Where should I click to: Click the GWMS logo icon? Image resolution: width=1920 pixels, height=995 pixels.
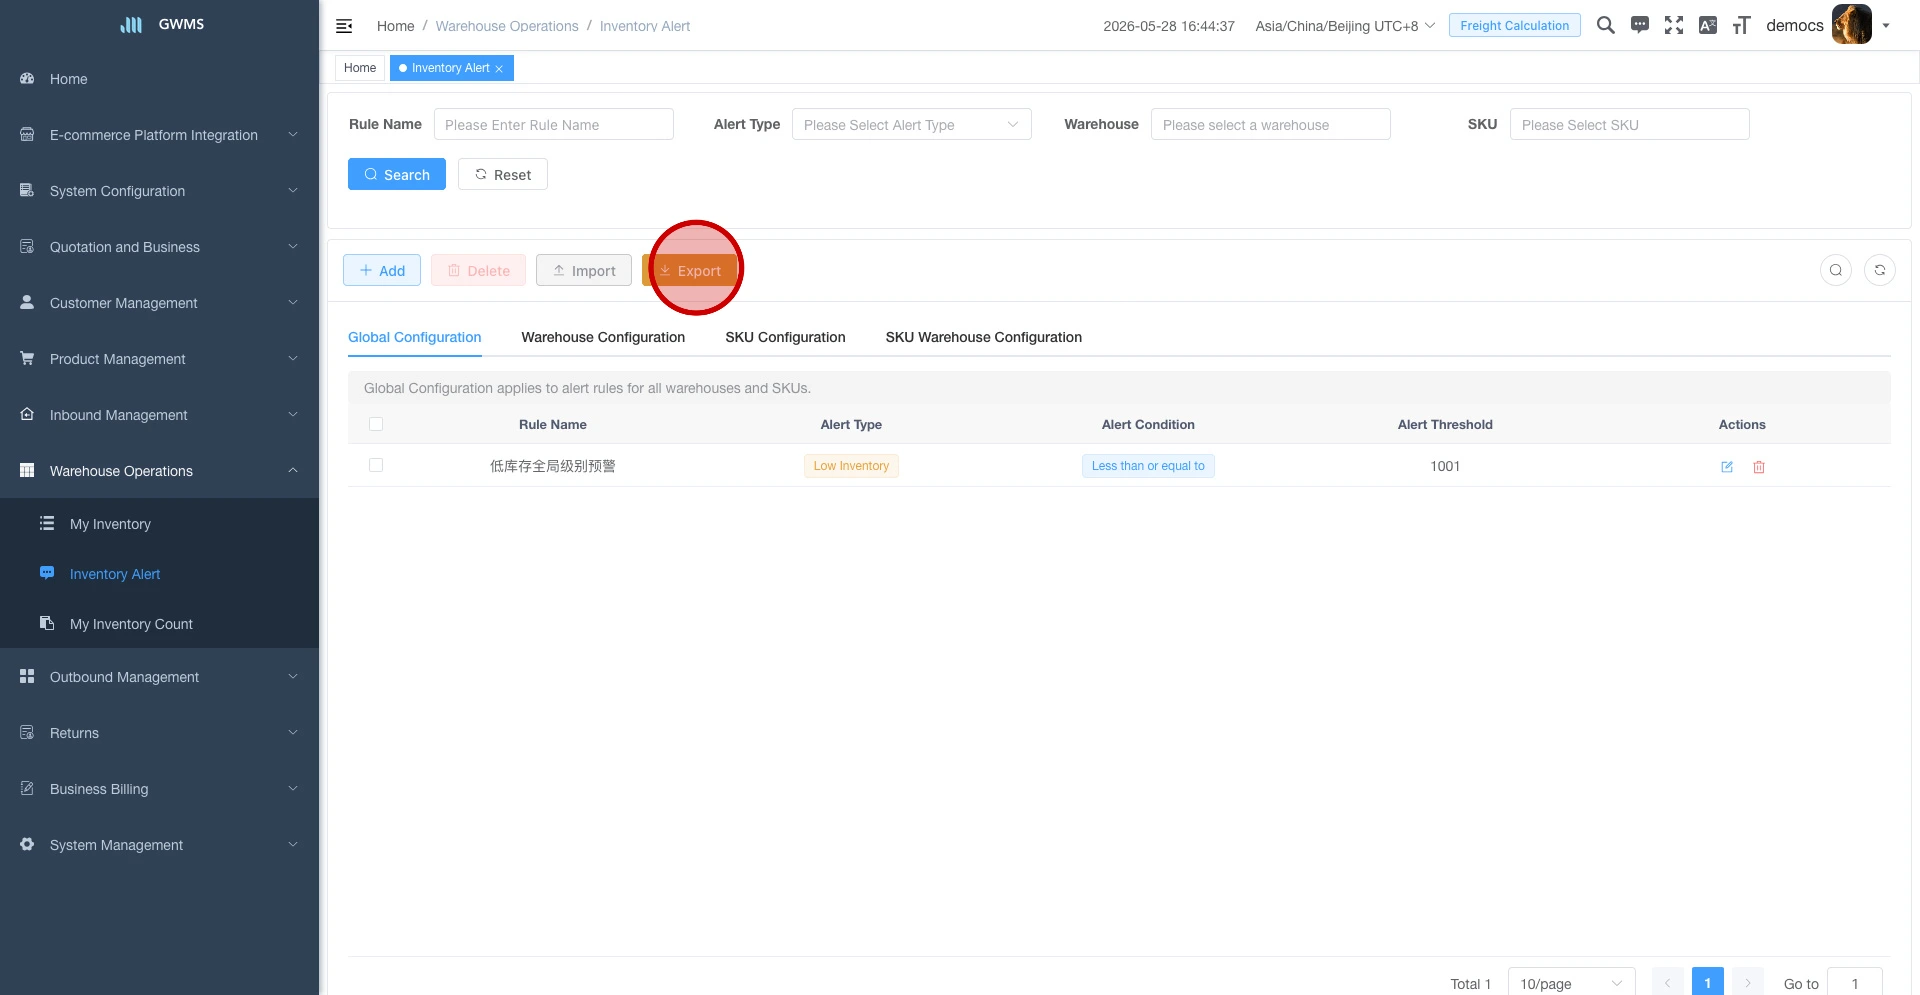(131, 25)
